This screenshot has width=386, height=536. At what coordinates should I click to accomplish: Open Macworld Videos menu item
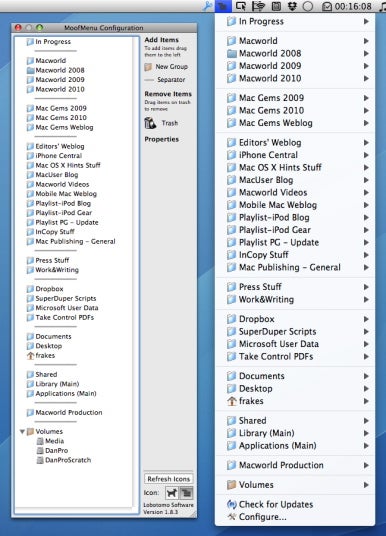tap(295, 192)
